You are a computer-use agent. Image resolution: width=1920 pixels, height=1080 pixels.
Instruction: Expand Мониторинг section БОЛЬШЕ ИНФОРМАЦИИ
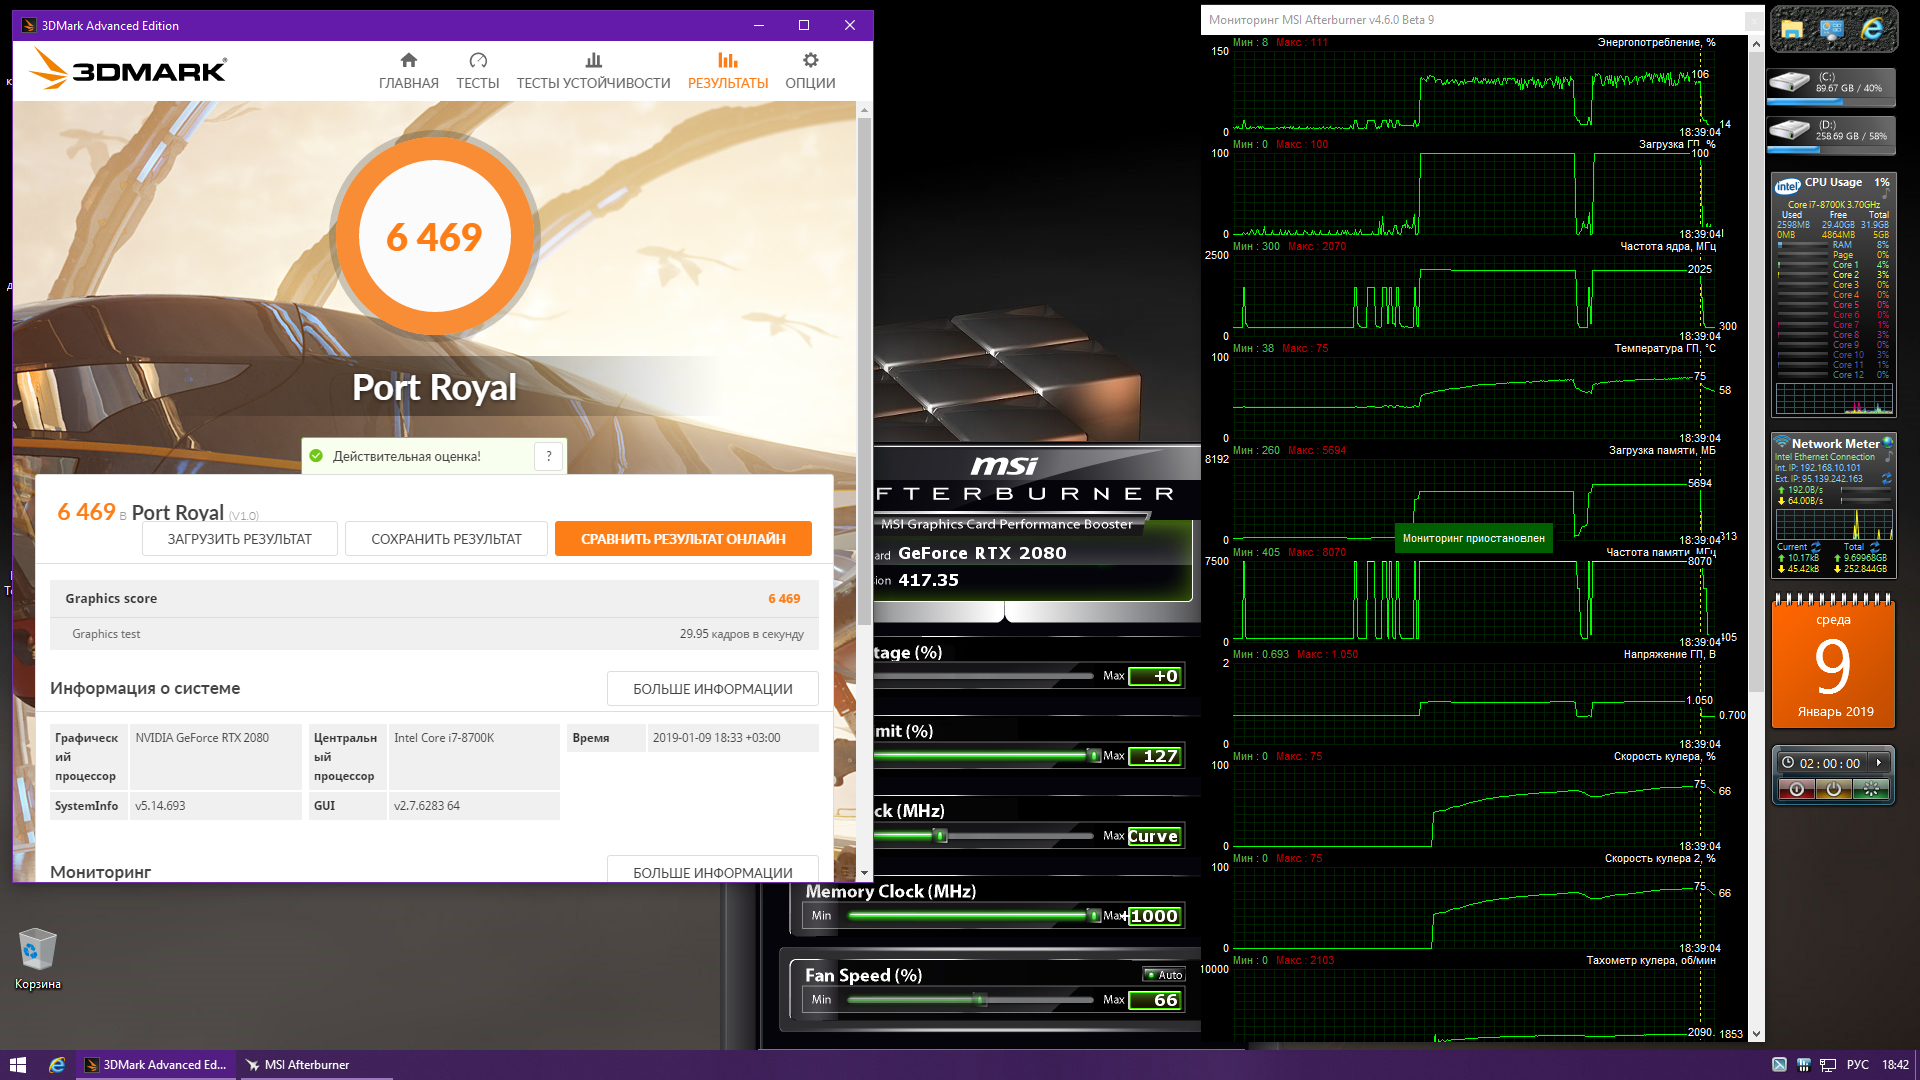click(712, 872)
